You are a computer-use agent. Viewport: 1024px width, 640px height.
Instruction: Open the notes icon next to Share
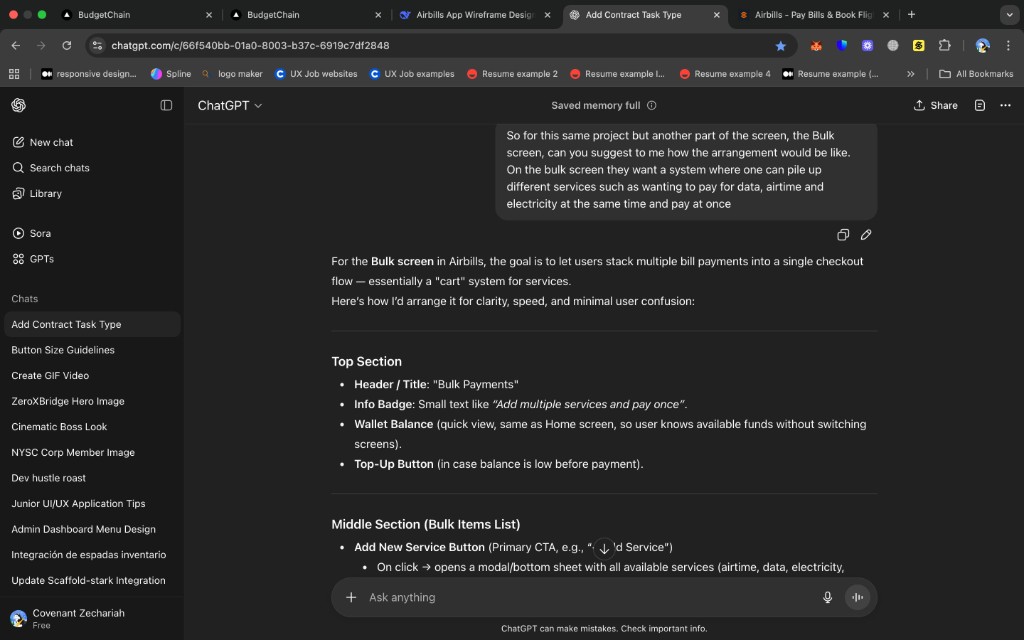pyautogui.click(x=980, y=105)
